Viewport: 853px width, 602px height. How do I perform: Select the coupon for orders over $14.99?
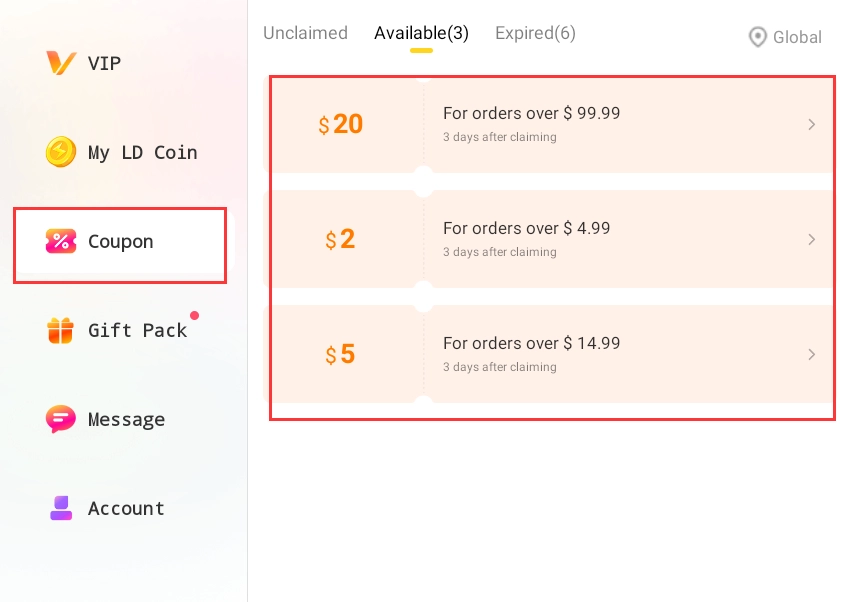click(548, 355)
